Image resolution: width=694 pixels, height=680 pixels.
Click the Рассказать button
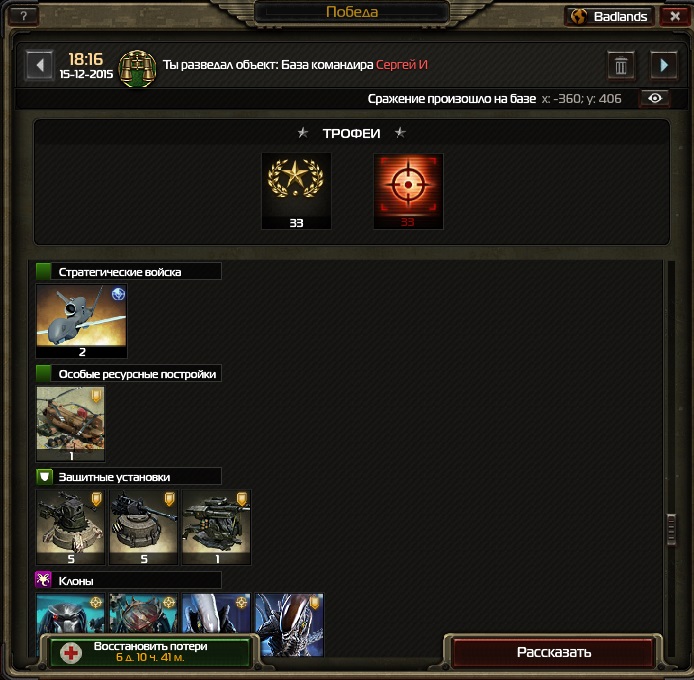coord(553,652)
